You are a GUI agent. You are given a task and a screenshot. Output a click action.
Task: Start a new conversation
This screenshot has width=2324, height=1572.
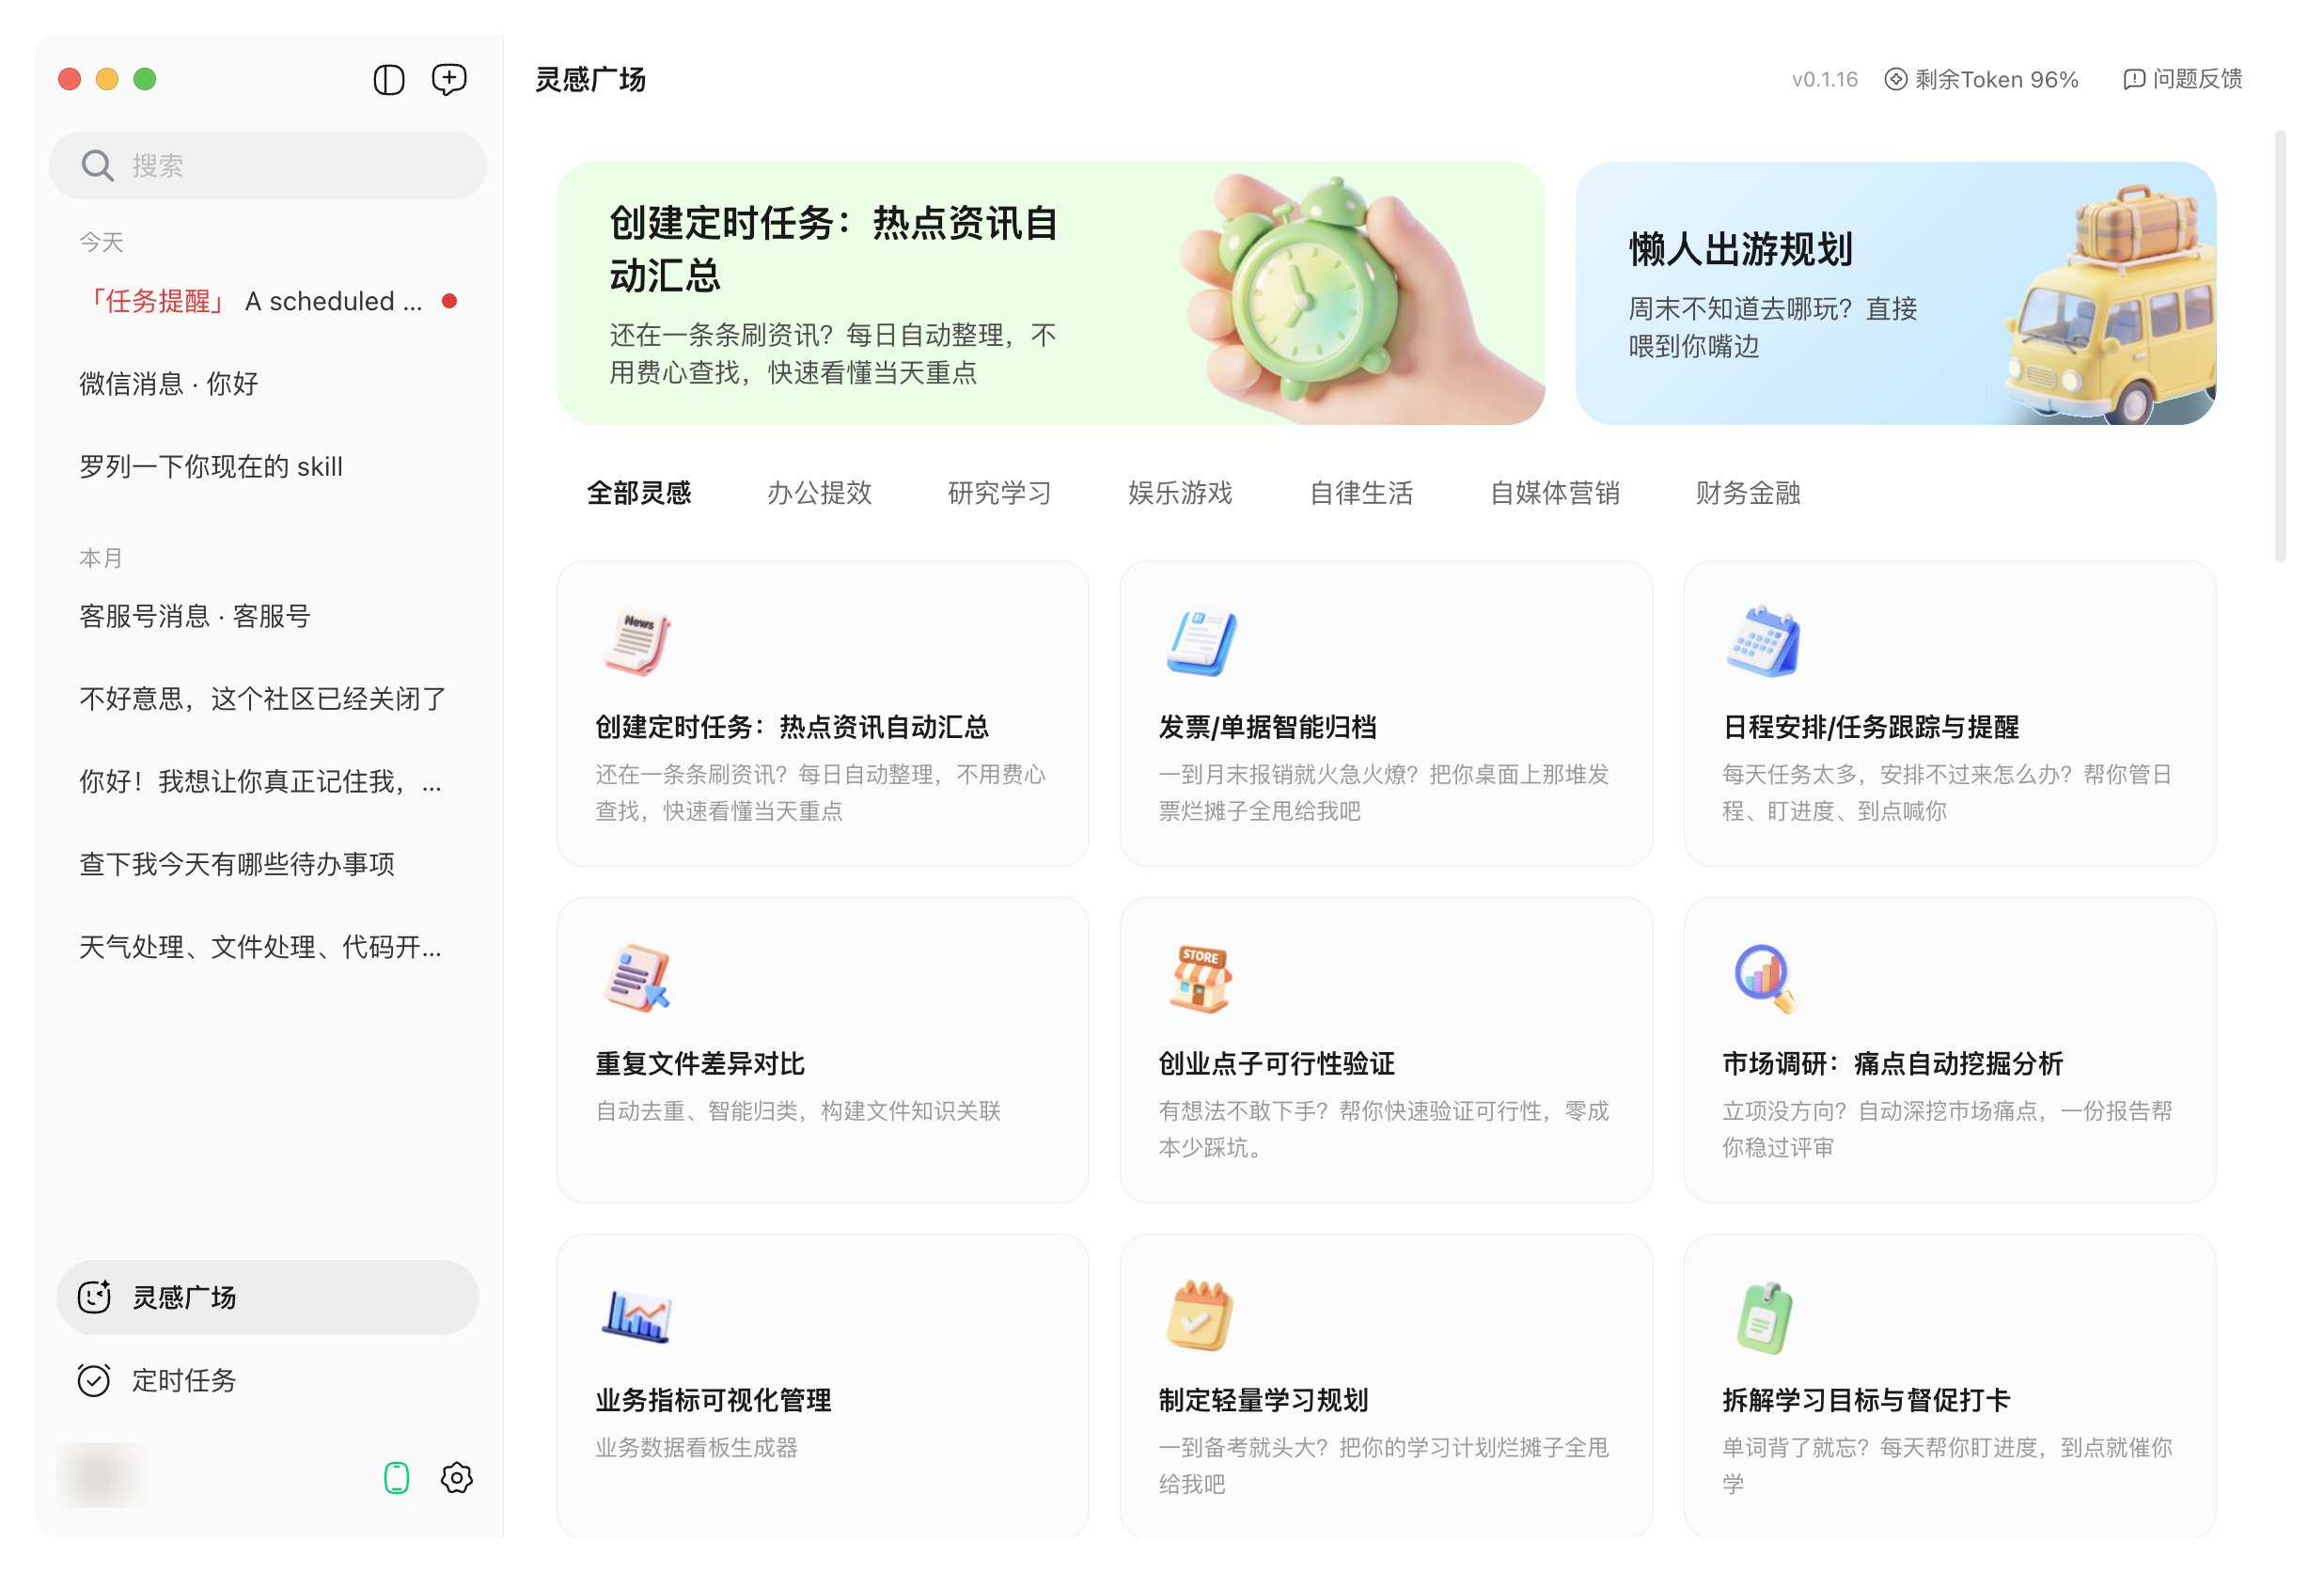coord(449,79)
